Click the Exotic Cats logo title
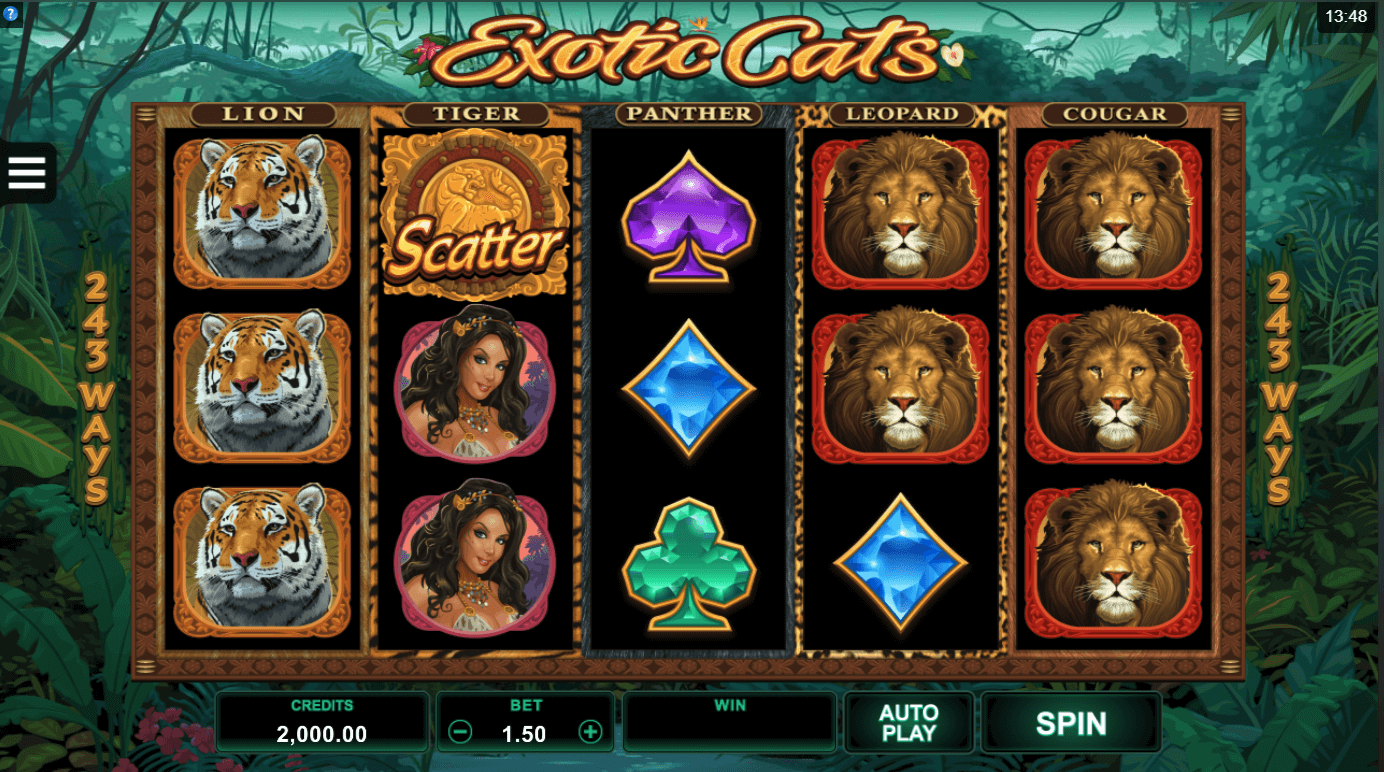This screenshot has width=1384, height=772. [690, 51]
